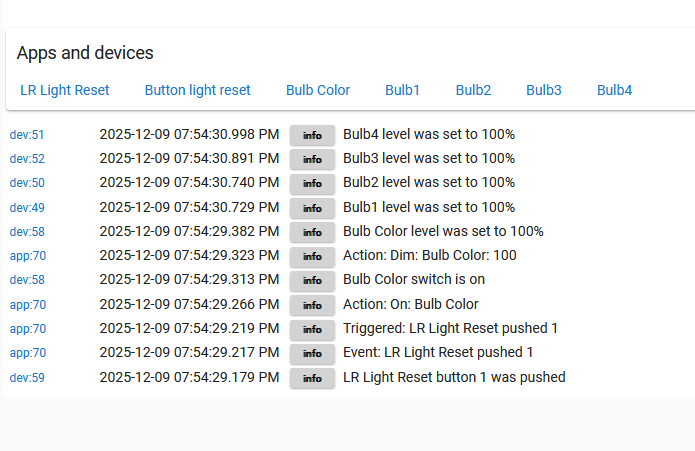Image resolution: width=695 pixels, height=451 pixels.
Task: Open the dev:52 source link
Action: 27,159
